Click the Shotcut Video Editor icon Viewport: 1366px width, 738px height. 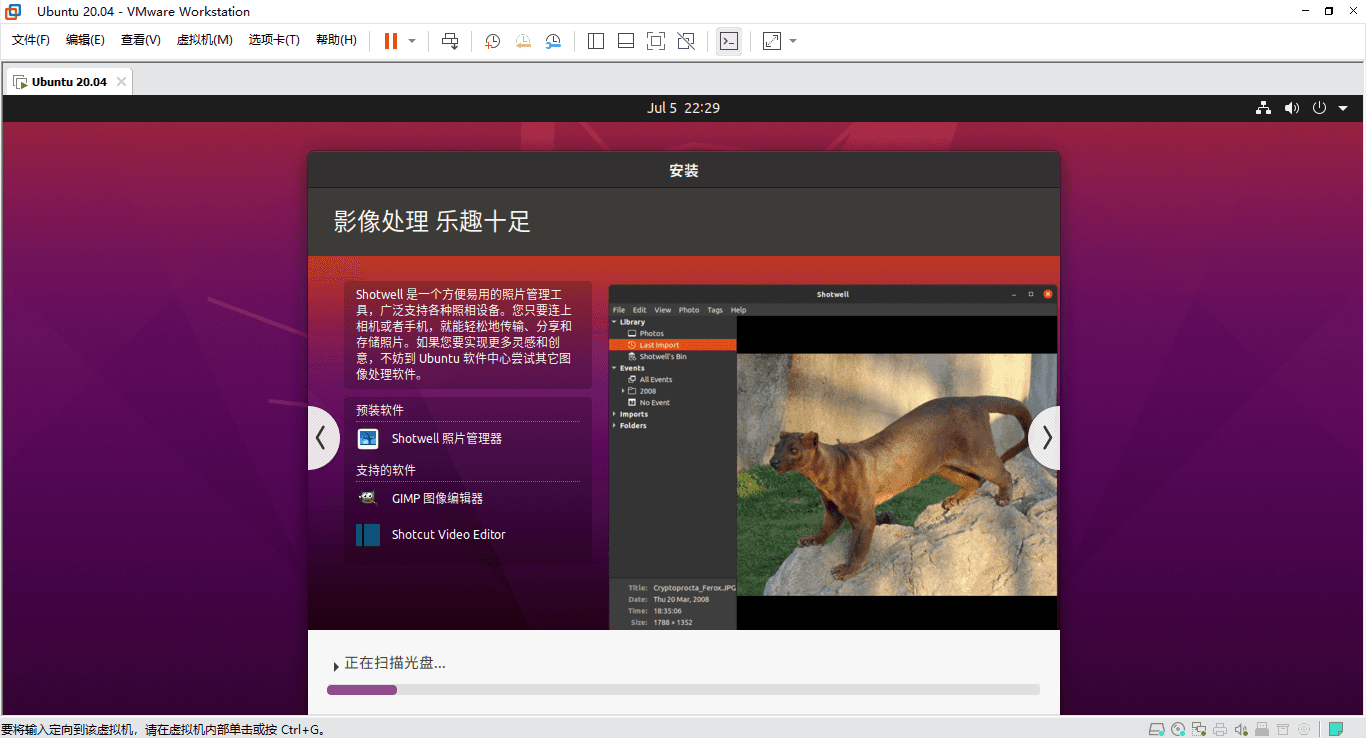(368, 535)
